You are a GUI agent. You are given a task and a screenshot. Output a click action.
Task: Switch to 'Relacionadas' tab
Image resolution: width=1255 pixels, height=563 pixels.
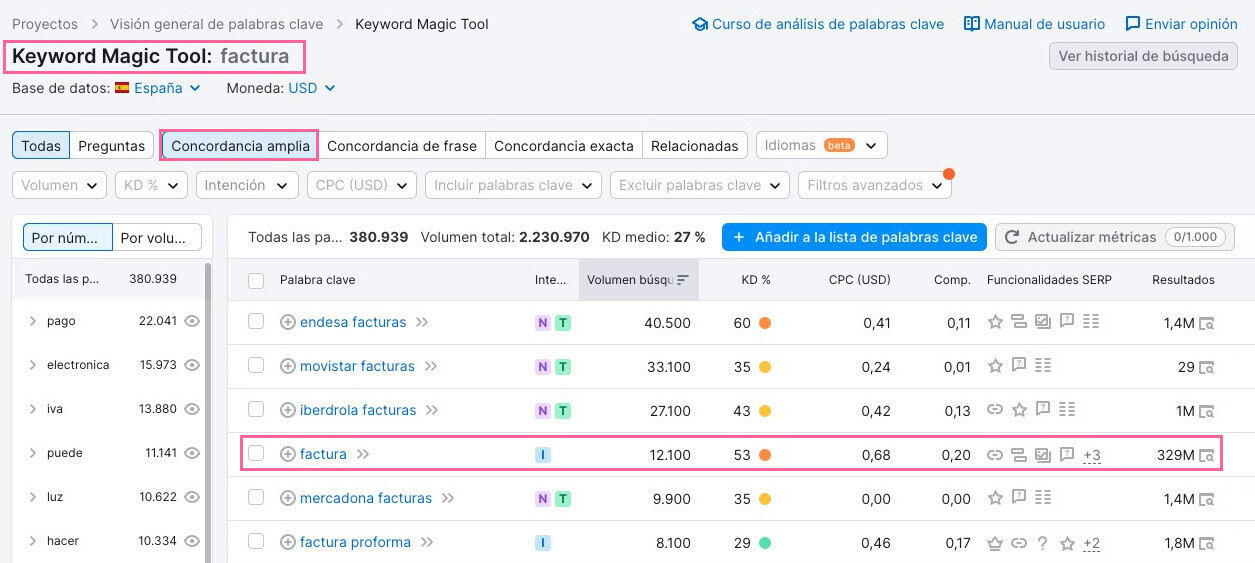point(694,145)
